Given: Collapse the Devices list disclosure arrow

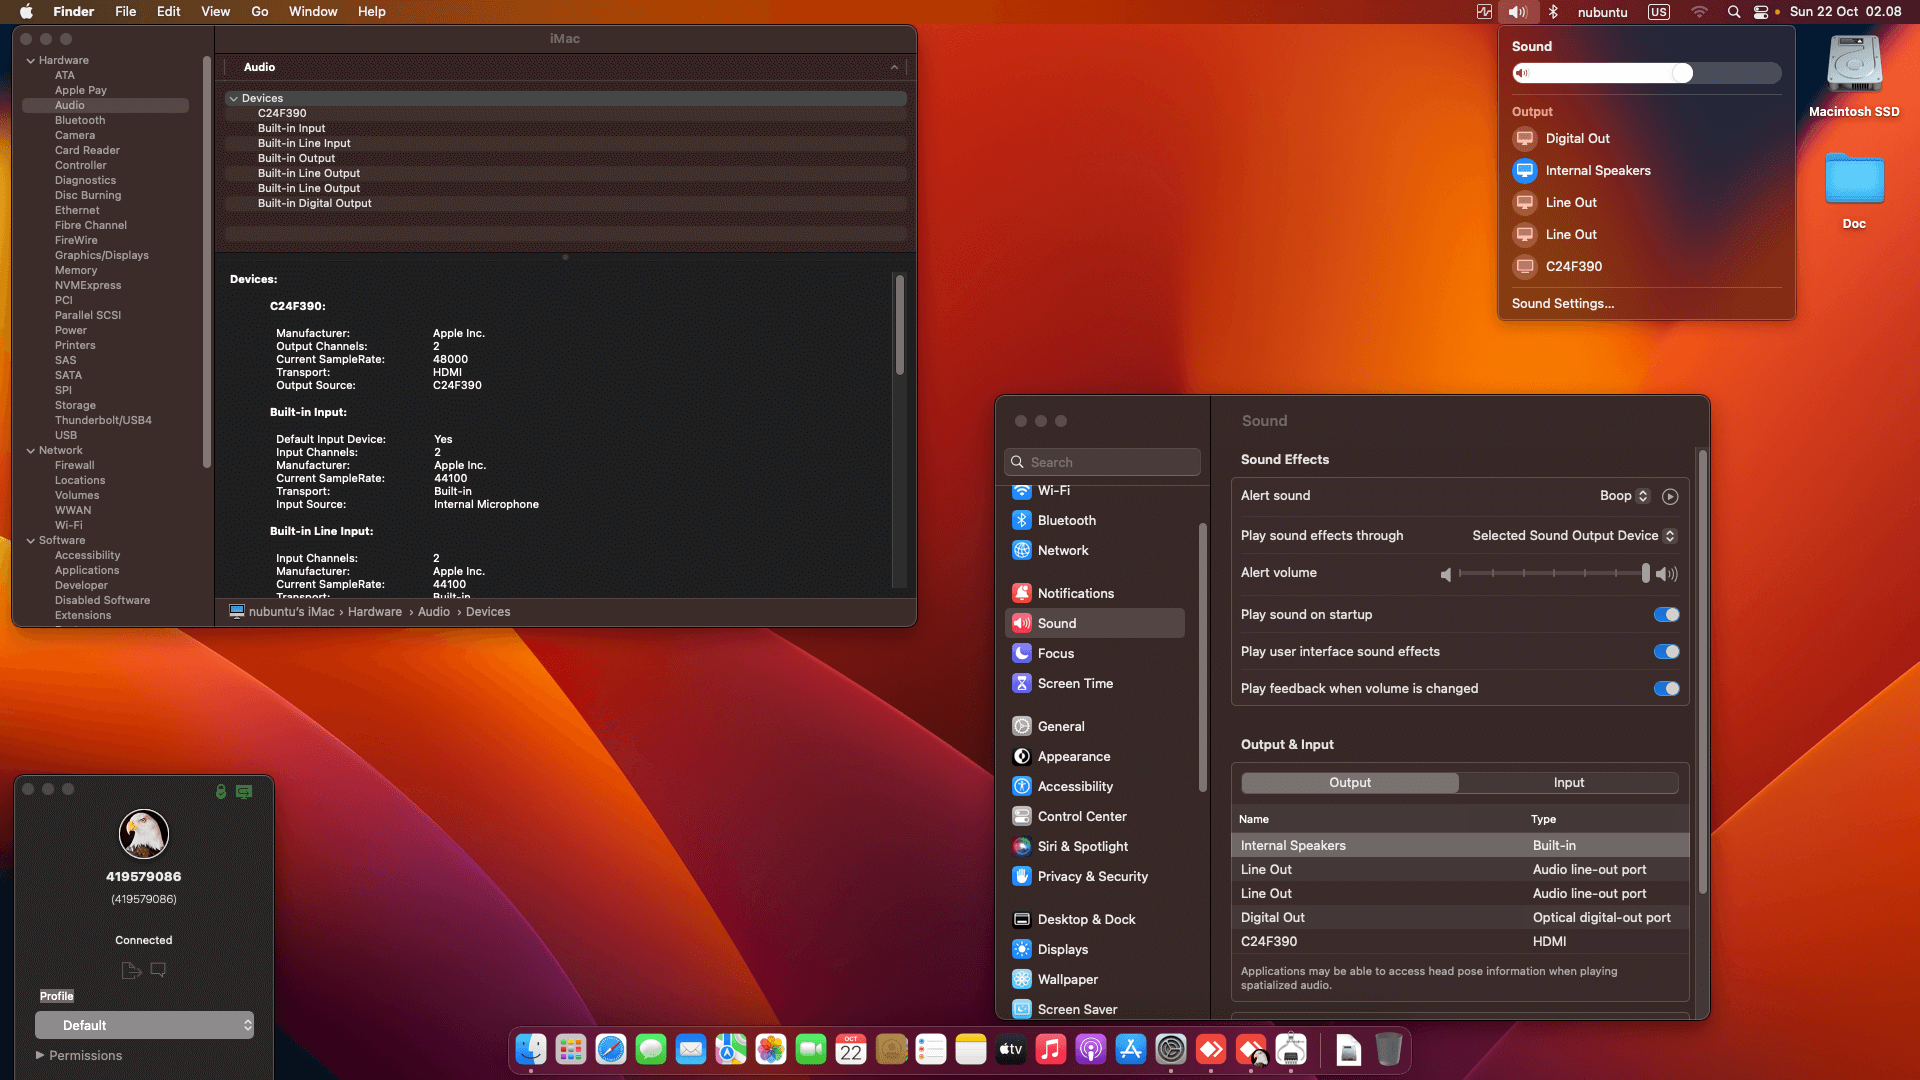Looking at the screenshot, I should pyautogui.click(x=233, y=99).
